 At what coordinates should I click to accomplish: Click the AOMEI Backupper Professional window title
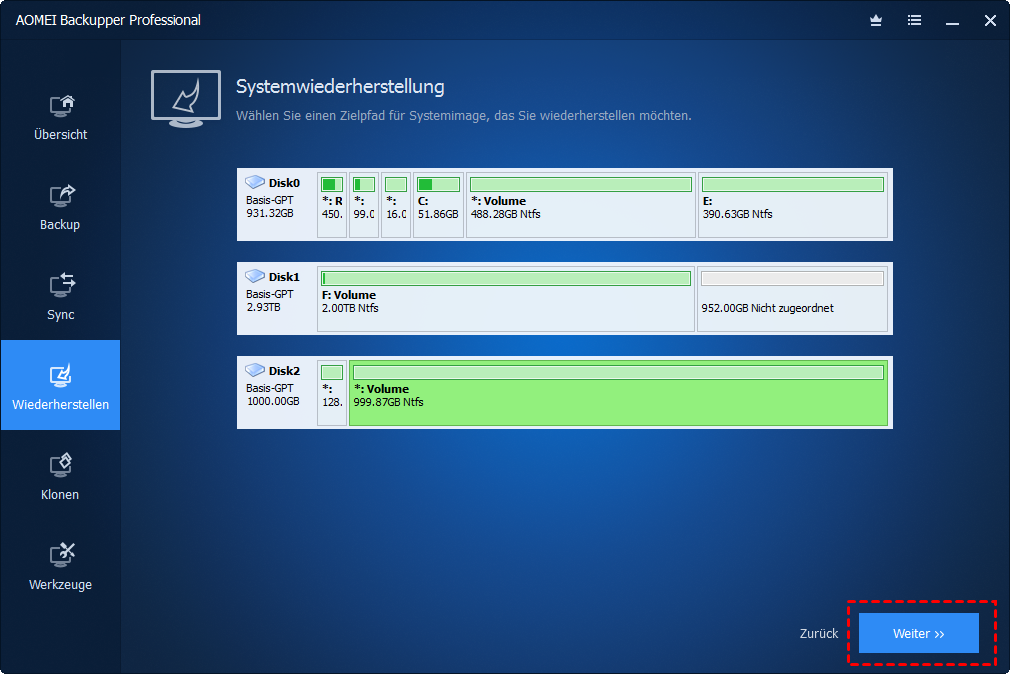pyautogui.click(x=108, y=21)
